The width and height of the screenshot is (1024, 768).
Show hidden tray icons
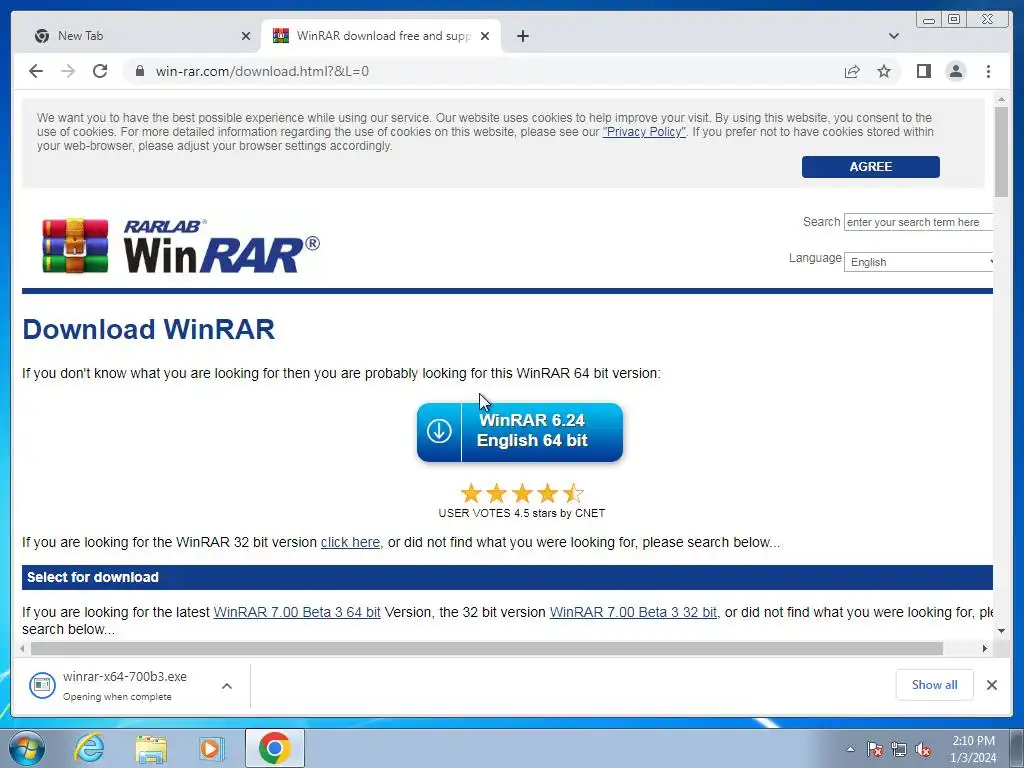pos(850,749)
